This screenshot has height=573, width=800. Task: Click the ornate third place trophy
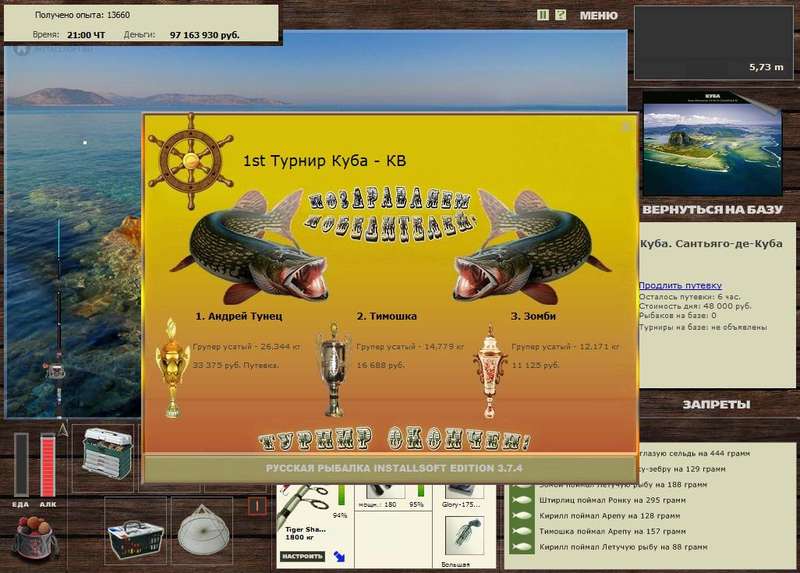[x=490, y=371]
